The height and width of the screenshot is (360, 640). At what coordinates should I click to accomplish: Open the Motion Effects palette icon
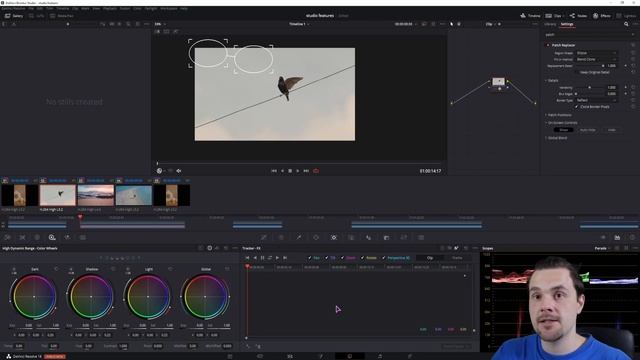82,237
